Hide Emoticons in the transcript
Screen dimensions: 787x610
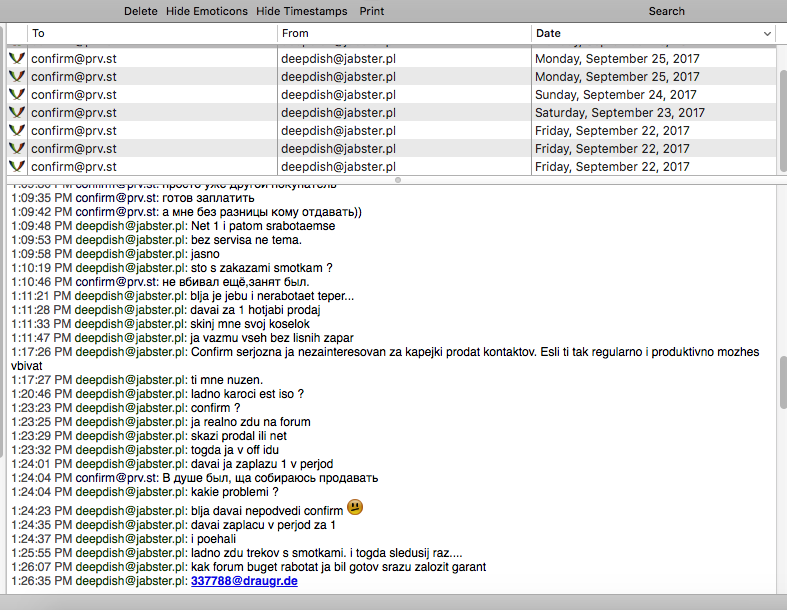click(x=207, y=11)
